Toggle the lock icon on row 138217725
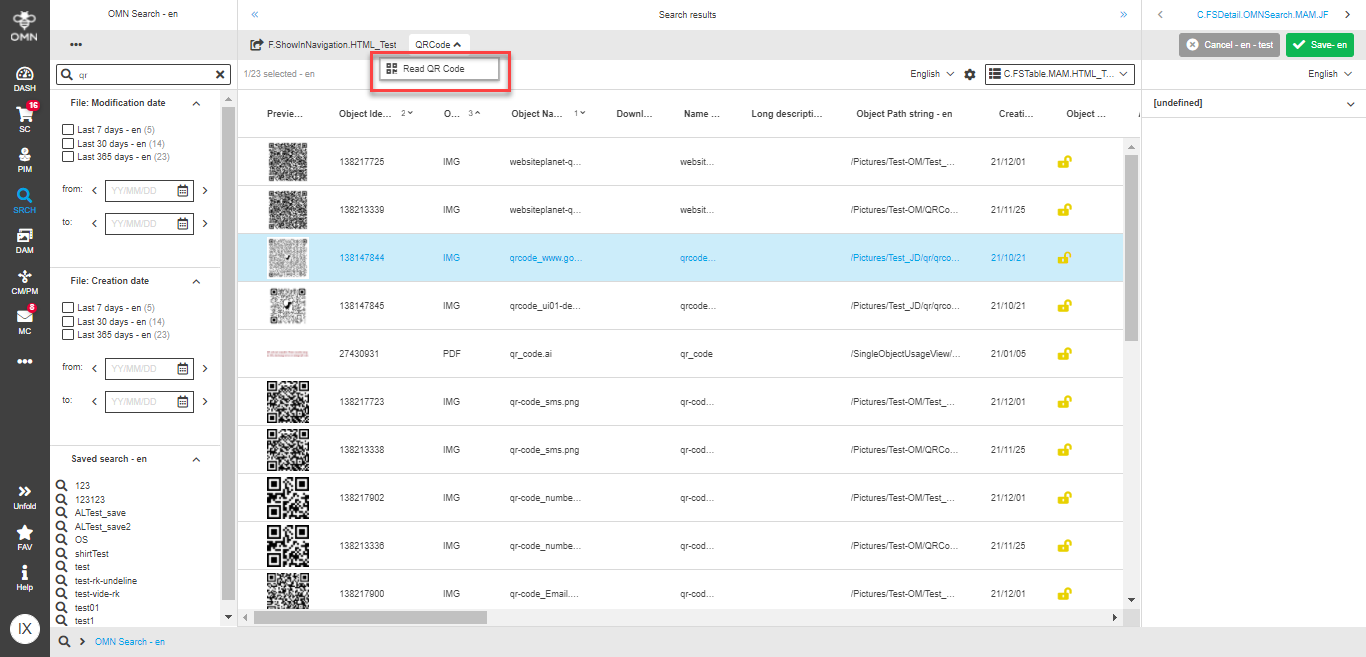The width and height of the screenshot is (1366, 657). click(x=1064, y=161)
